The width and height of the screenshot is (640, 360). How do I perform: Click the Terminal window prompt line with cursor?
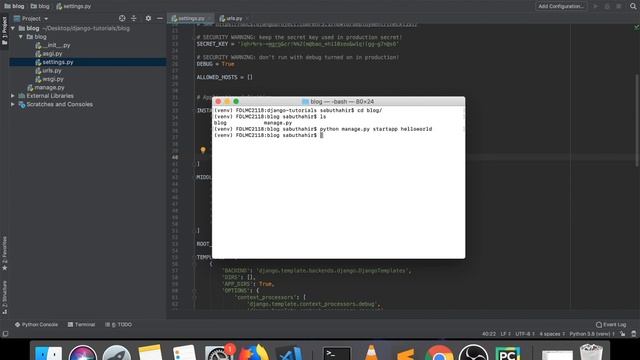click(269, 135)
